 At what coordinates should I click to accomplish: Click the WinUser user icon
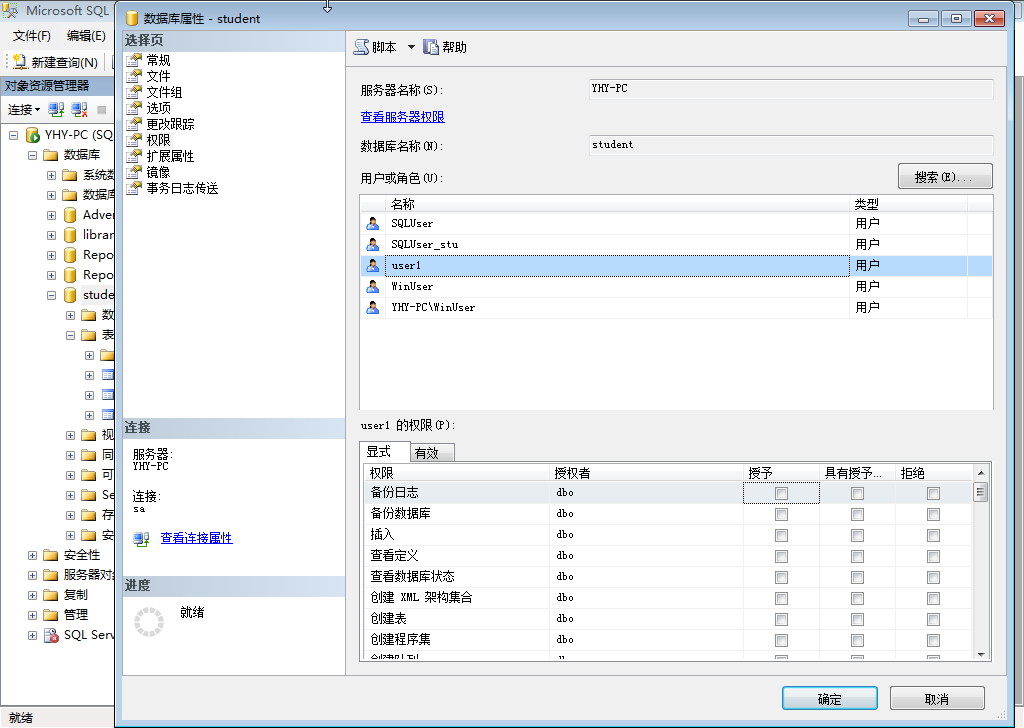pyautogui.click(x=373, y=286)
